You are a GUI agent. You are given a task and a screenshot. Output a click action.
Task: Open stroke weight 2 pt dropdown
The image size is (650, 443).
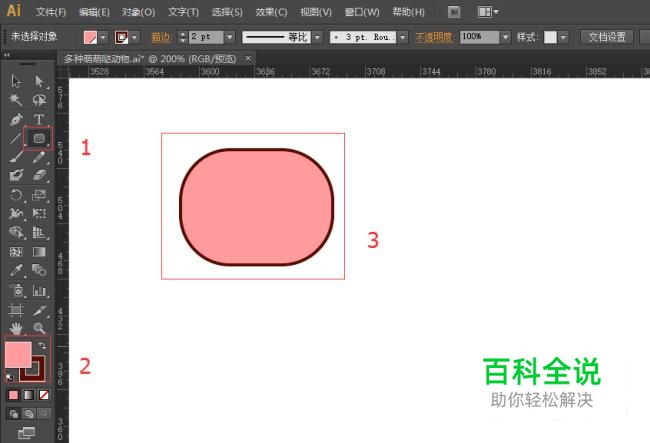coord(230,37)
